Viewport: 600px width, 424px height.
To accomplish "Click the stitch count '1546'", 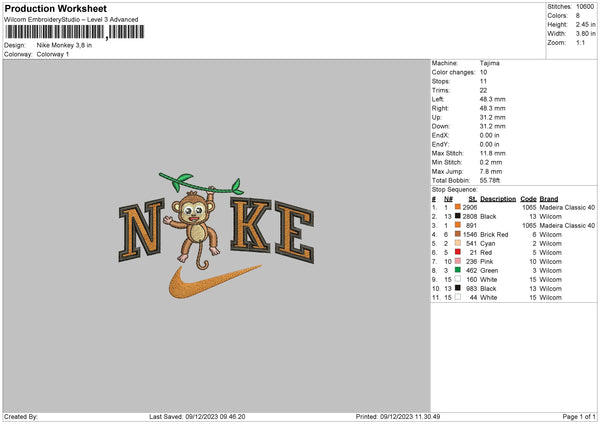I will coord(470,235).
